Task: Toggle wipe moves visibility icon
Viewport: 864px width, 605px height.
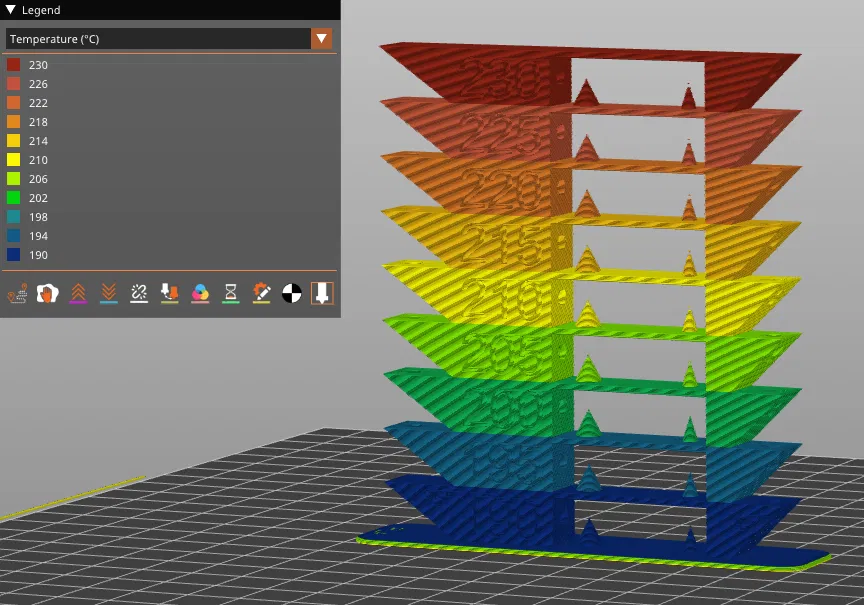Action: tap(48, 293)
